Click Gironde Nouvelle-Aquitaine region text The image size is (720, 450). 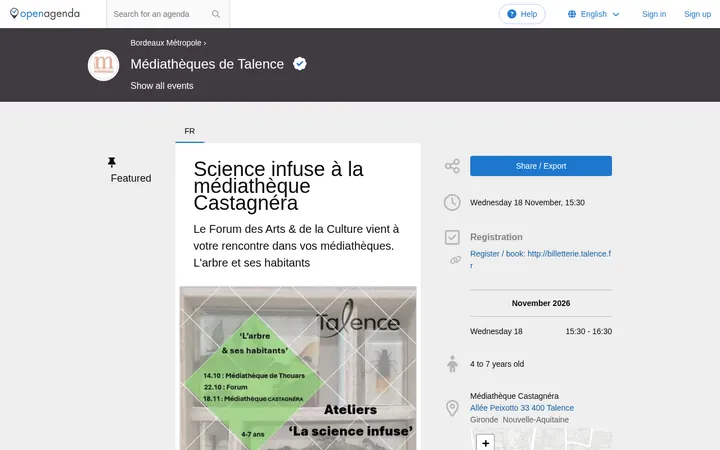point(519,420)
